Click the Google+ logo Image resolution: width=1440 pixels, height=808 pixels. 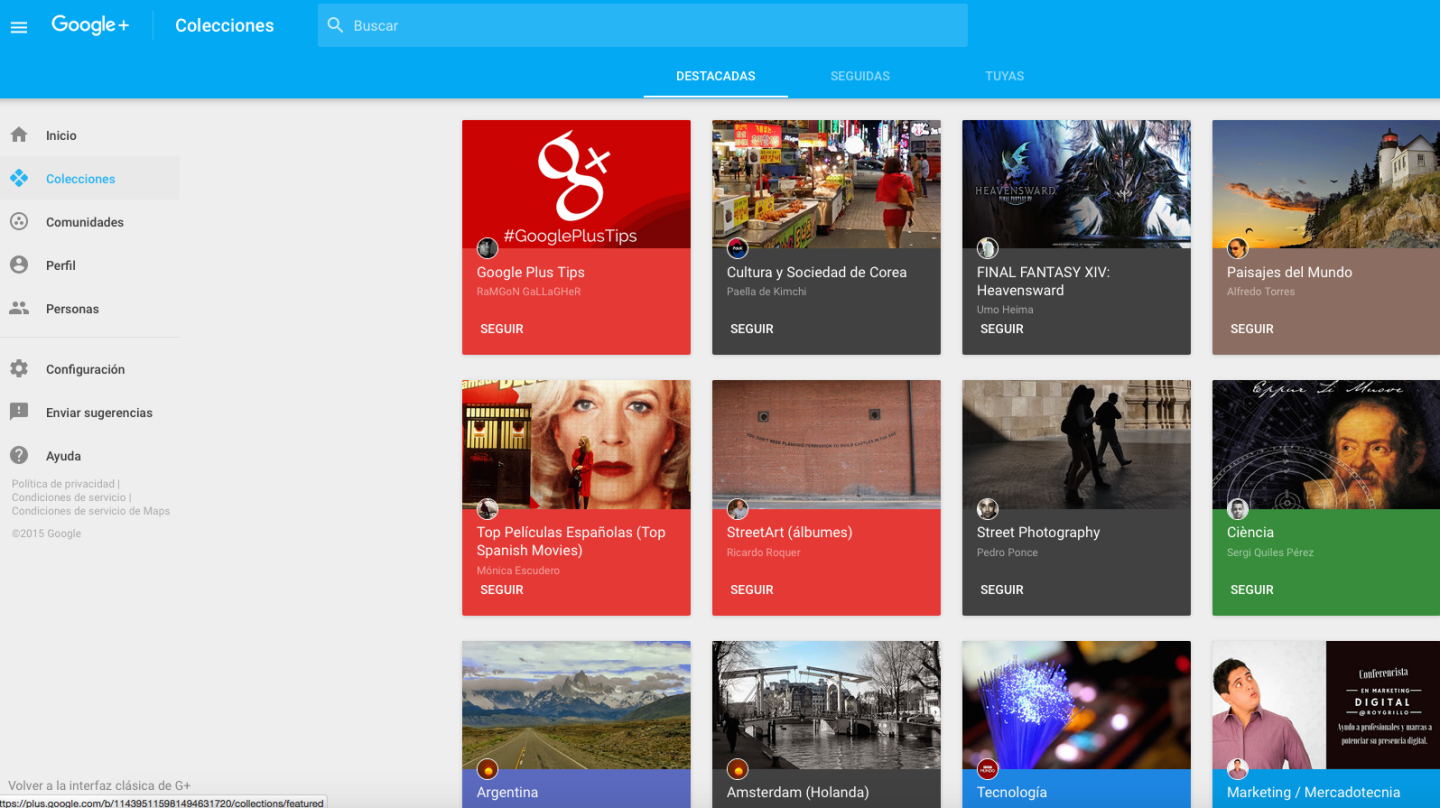coord(90,25)
